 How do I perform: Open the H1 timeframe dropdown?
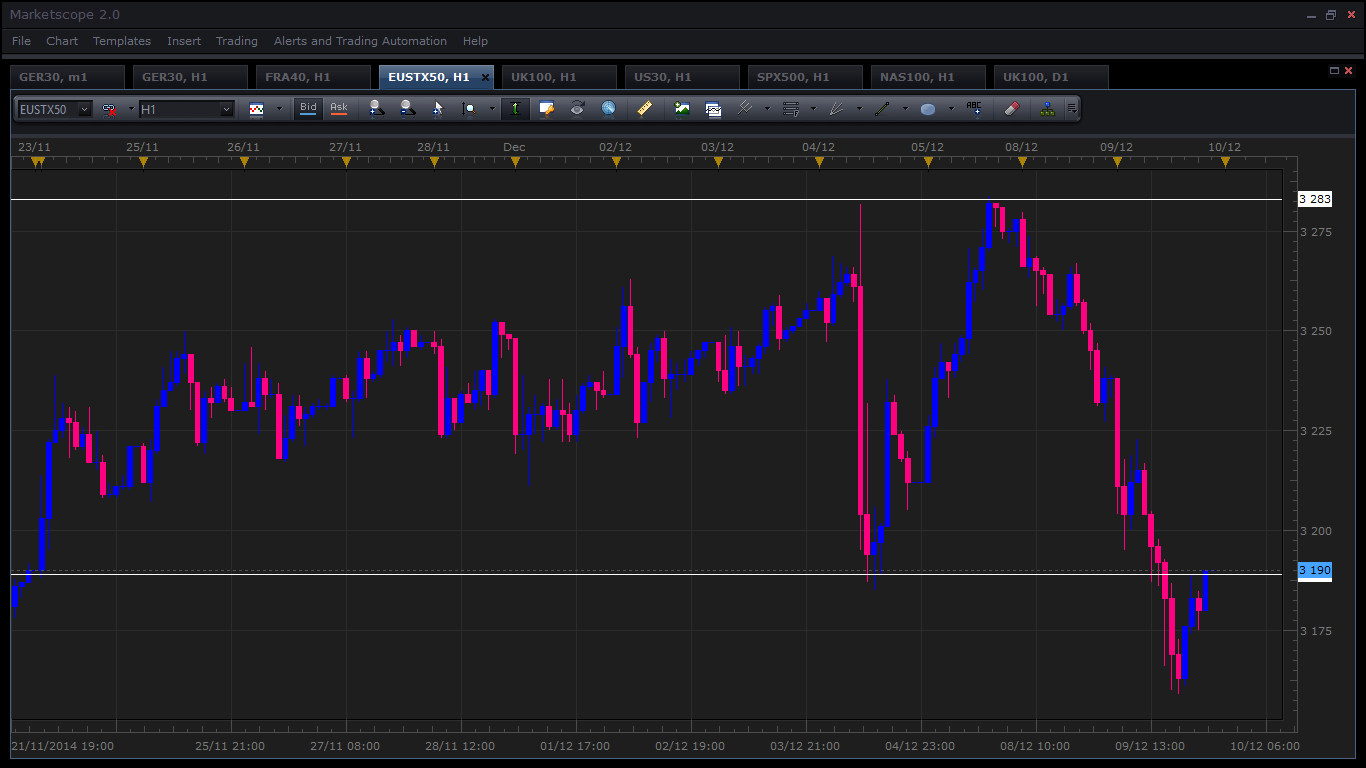(187, 109)
